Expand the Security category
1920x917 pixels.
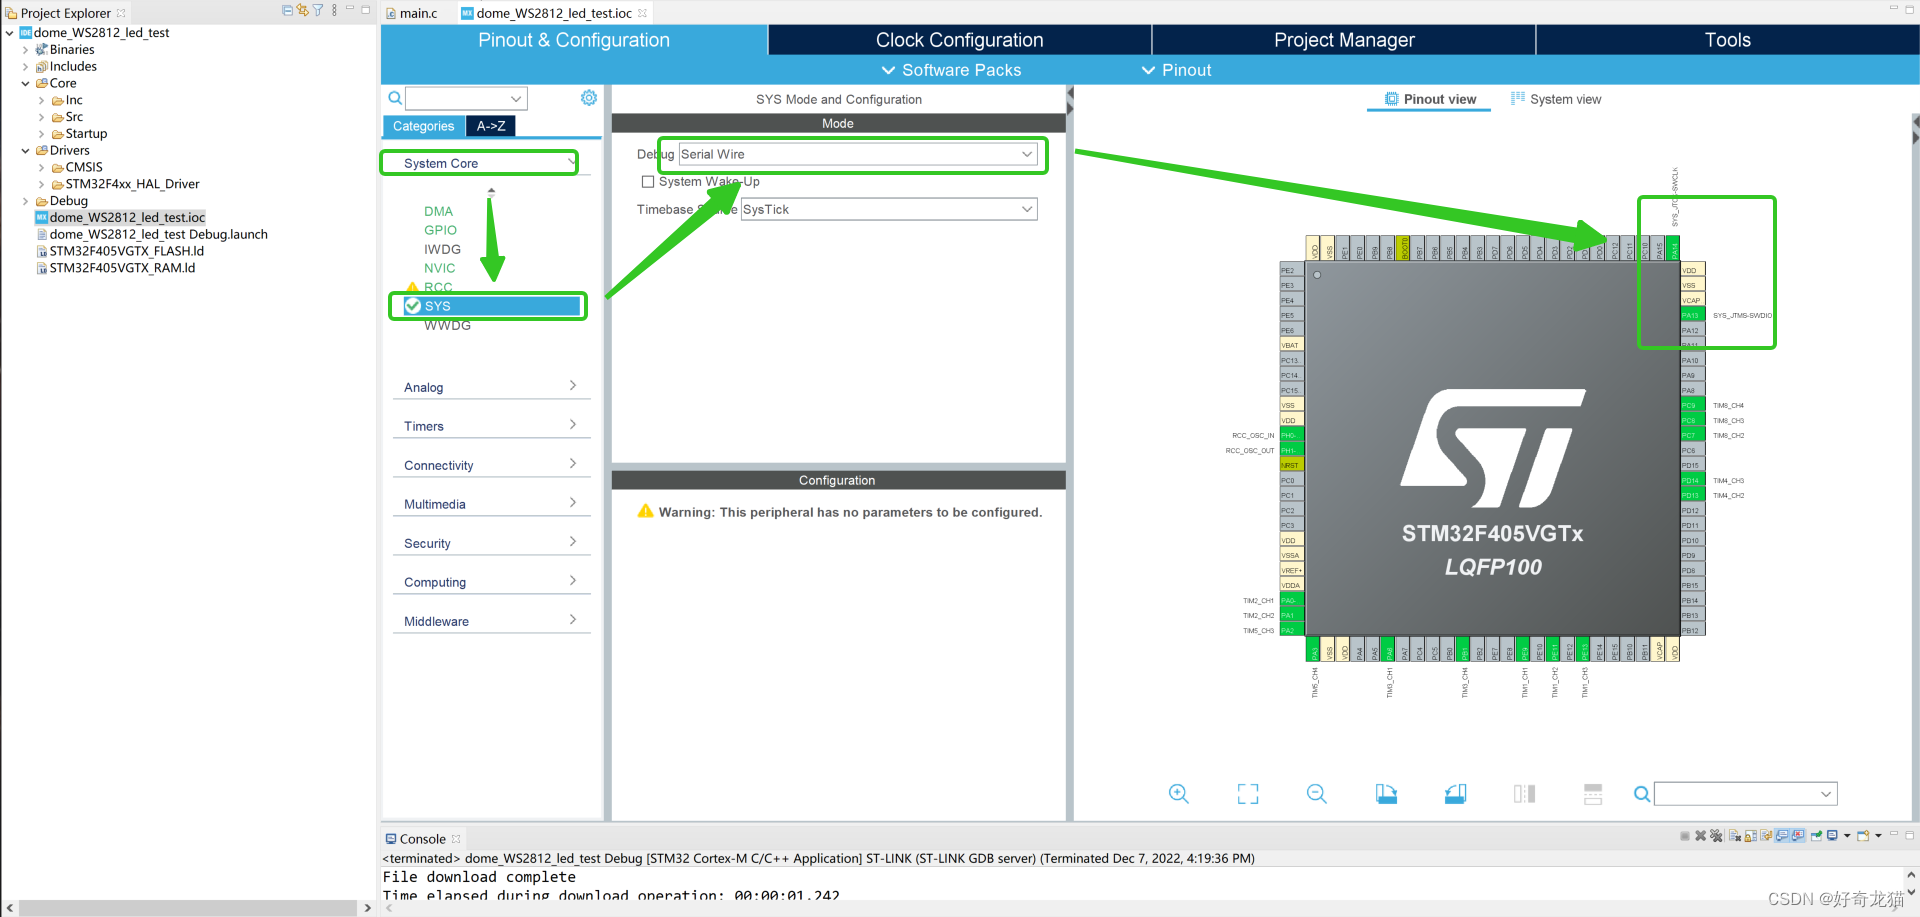[x=491, y=543]
